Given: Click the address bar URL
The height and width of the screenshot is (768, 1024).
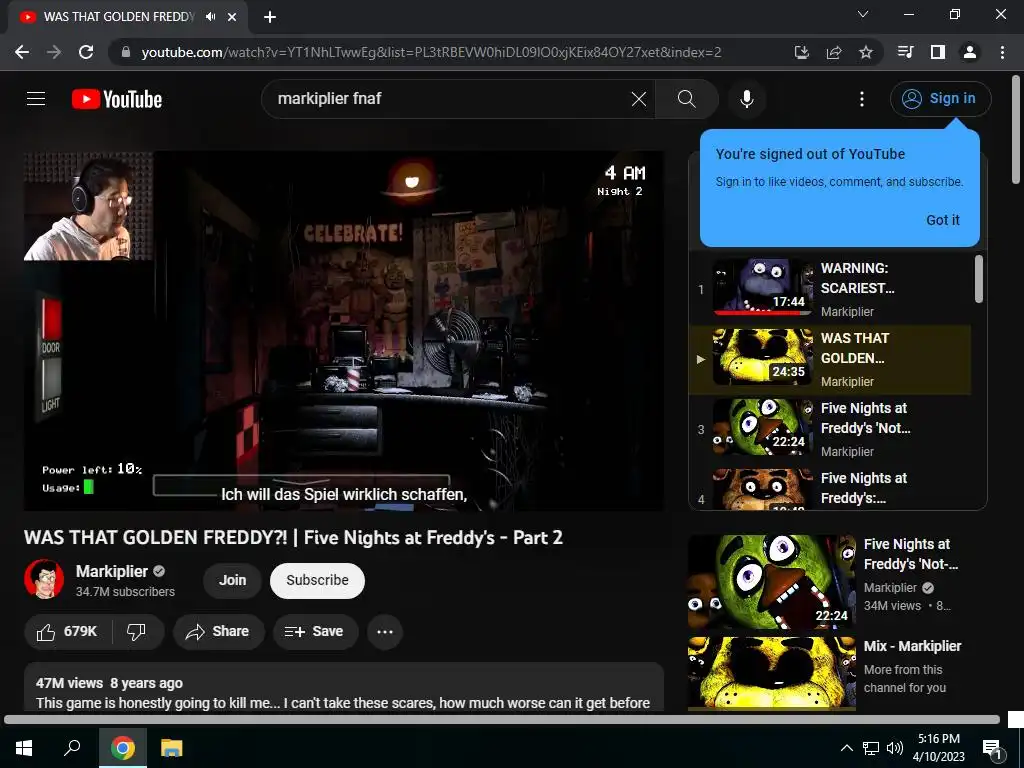Looking at the screenshot, I should (431, 52).
